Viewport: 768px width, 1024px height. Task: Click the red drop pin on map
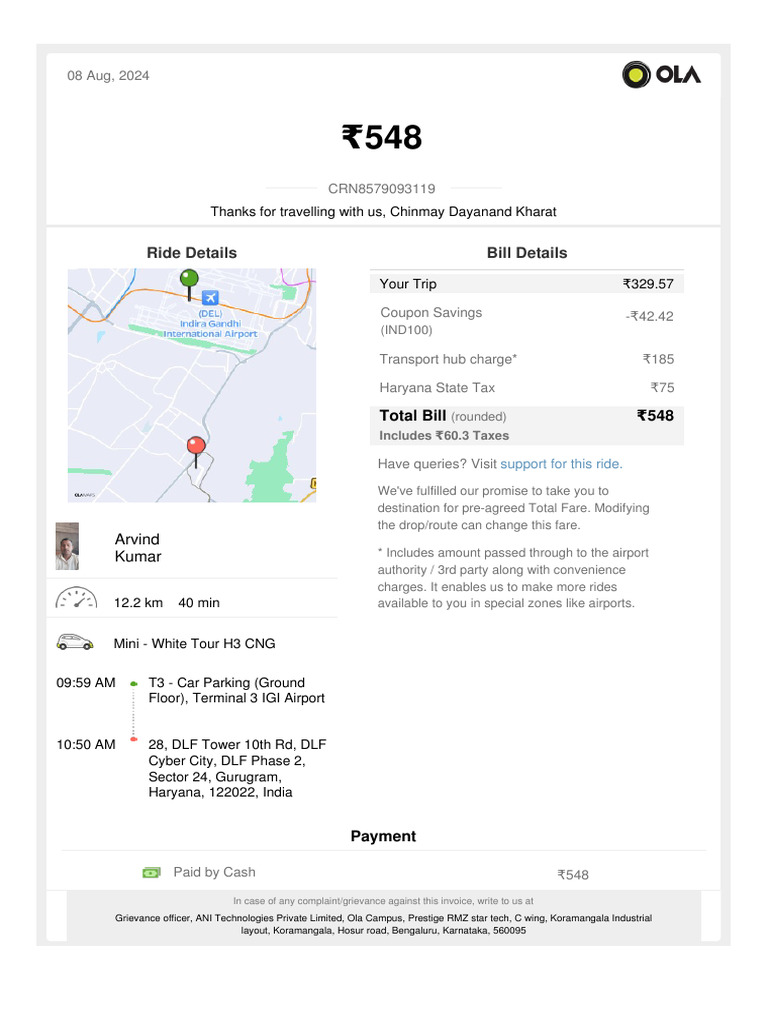197,448
